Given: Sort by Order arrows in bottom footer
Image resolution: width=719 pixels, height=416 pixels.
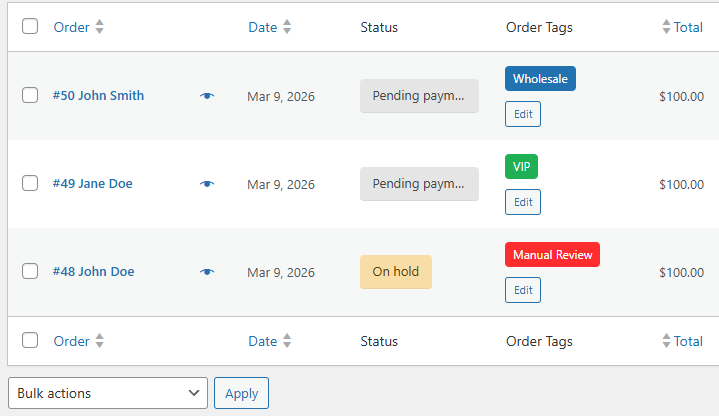Looking at the screenshot, I should pyautogui.click(x=100, y=341).
